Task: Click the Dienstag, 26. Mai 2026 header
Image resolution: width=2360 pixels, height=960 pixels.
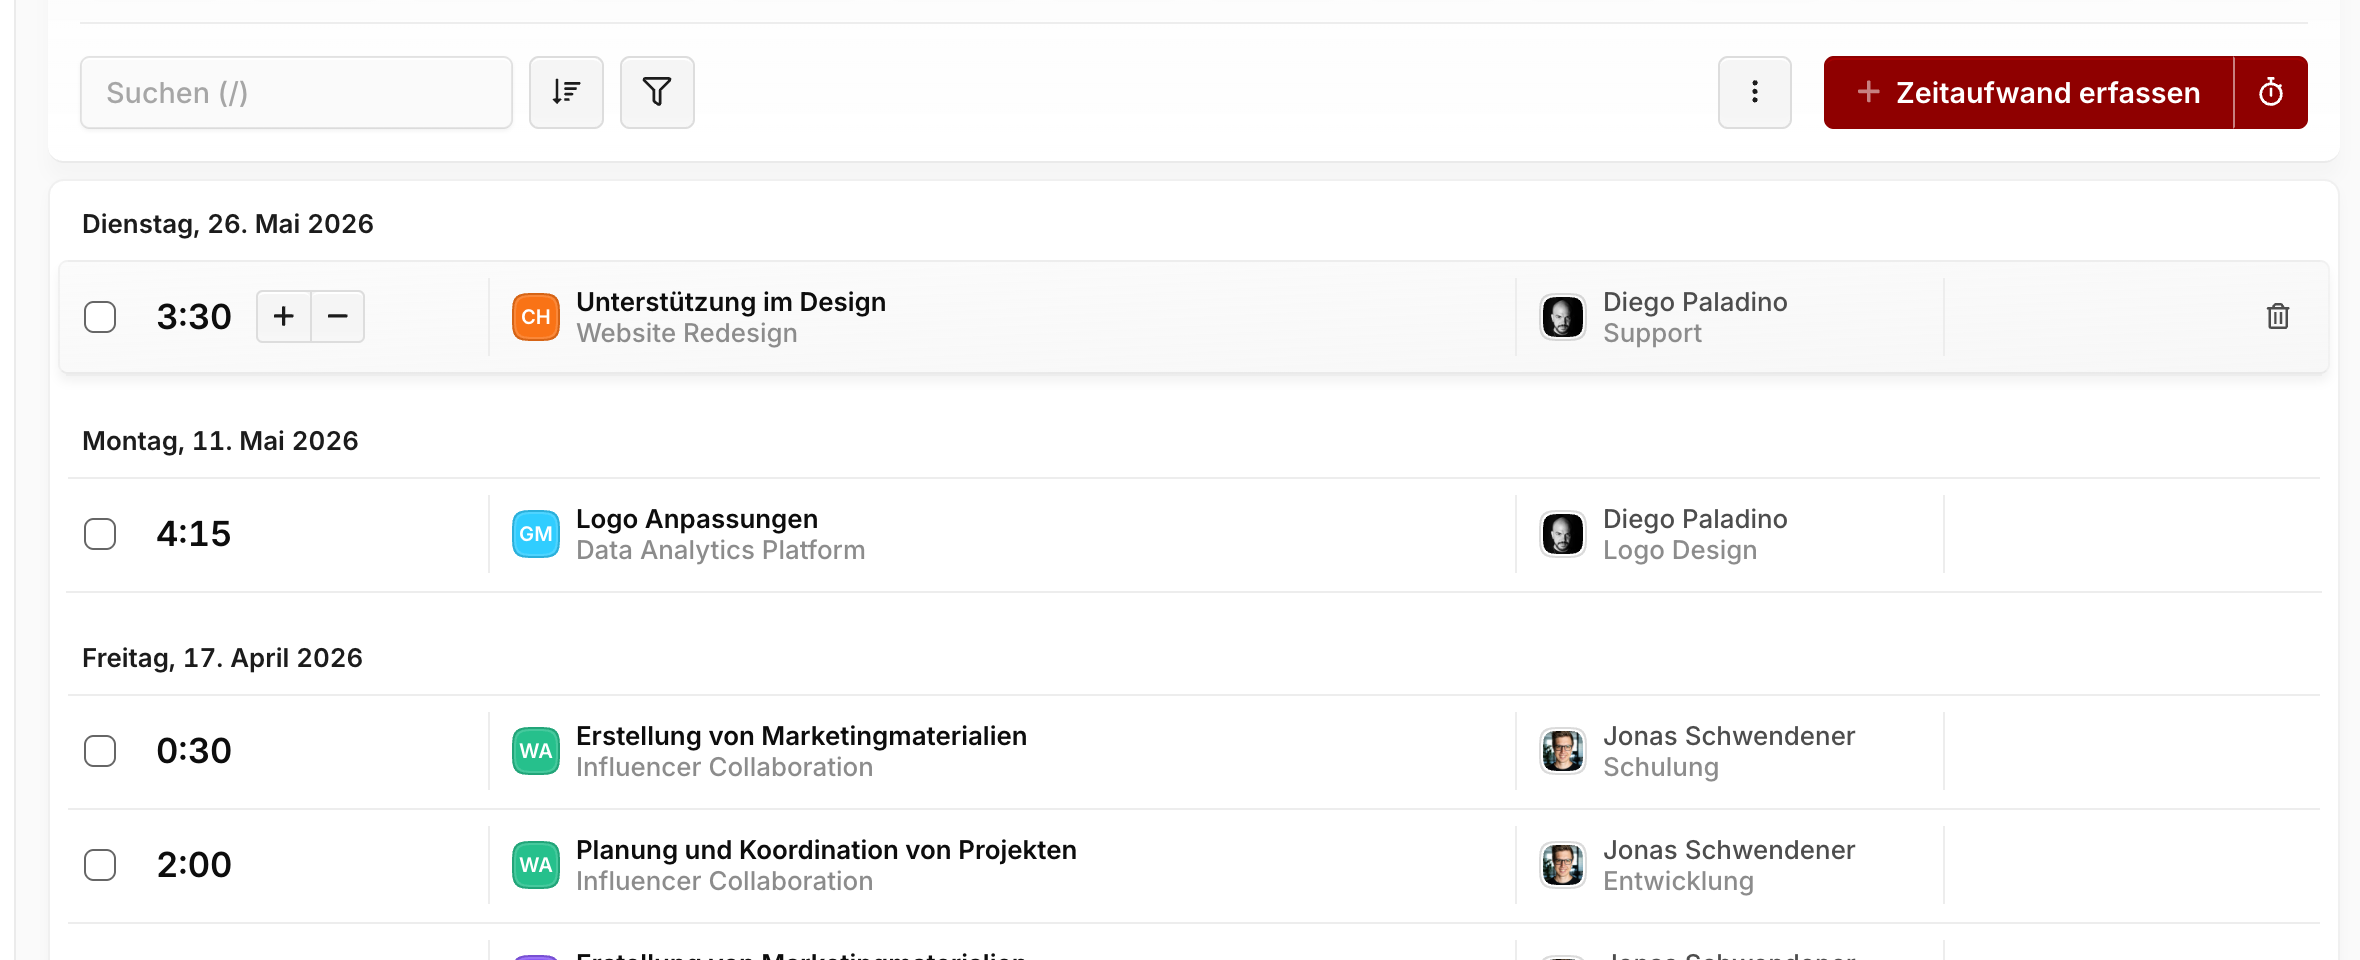Action: click(x=228, y=224)
